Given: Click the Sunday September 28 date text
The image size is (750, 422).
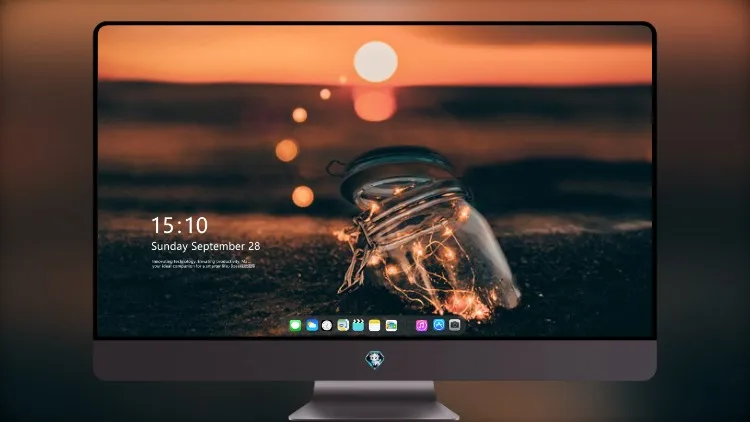Looking at the screenshot, I should [x=206, y=246].
